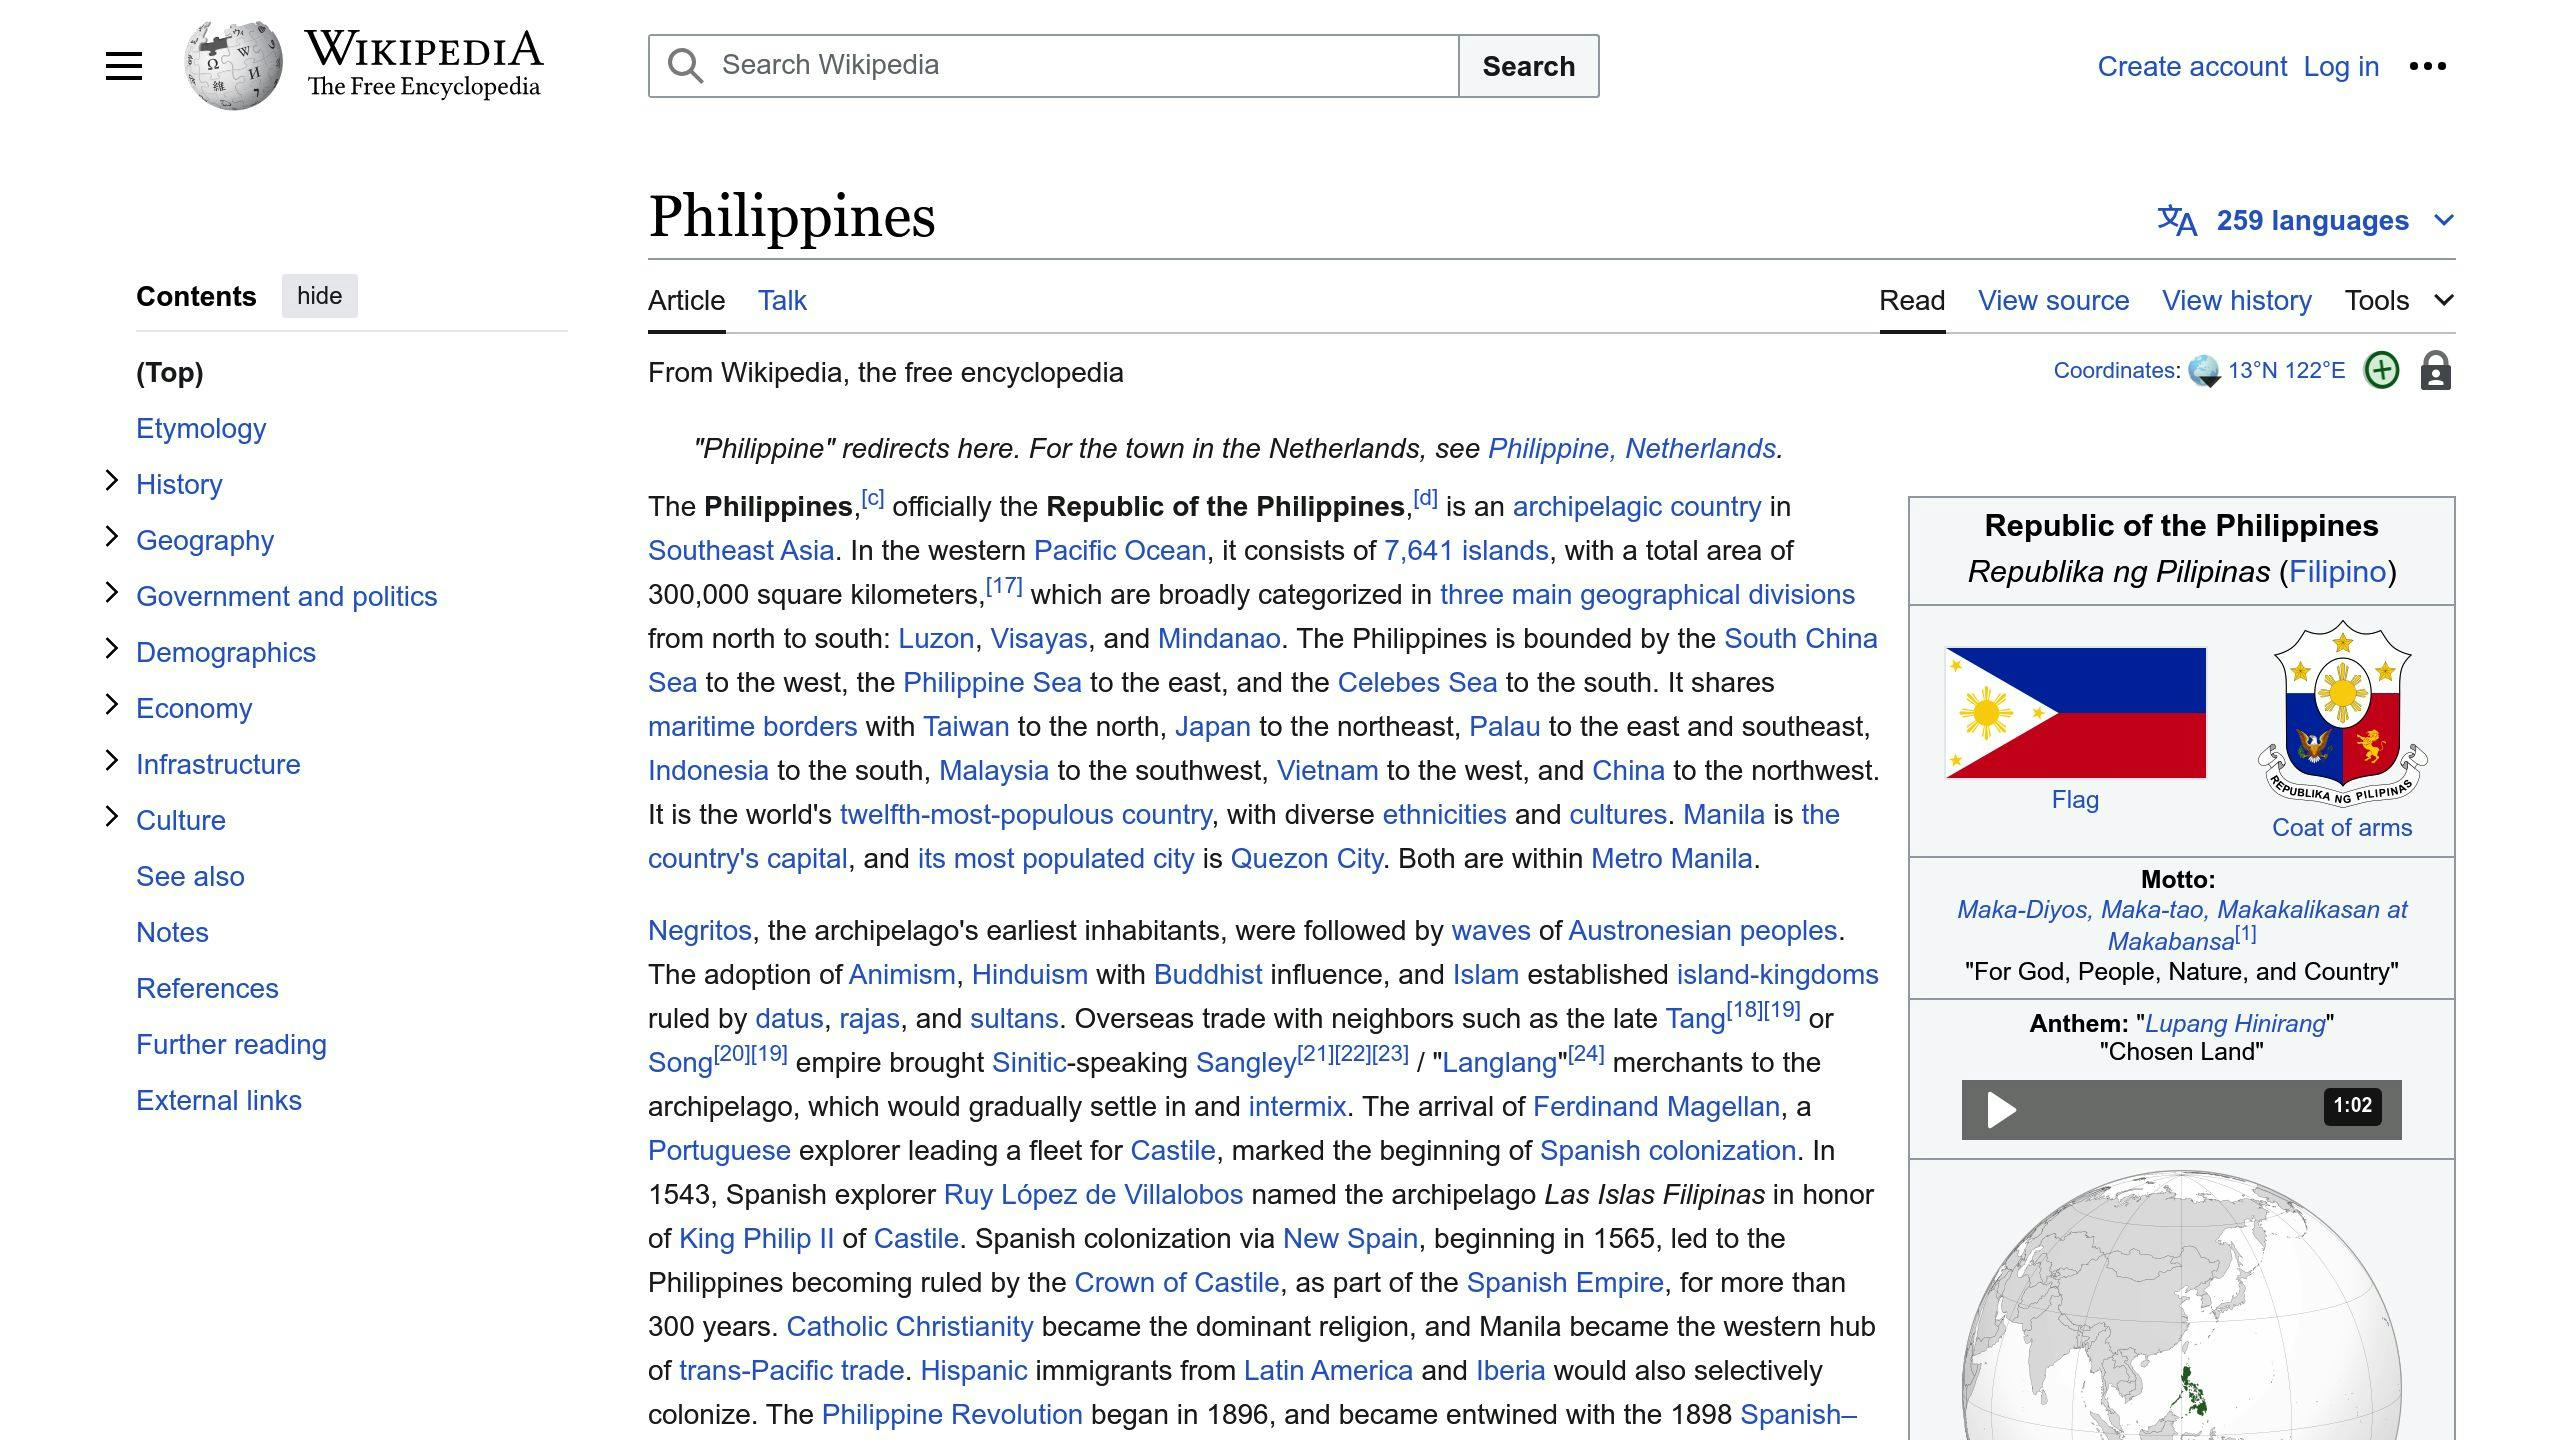Jump to References in contents
Screen dimensions: 2560x1440
(x=207, y=988)
